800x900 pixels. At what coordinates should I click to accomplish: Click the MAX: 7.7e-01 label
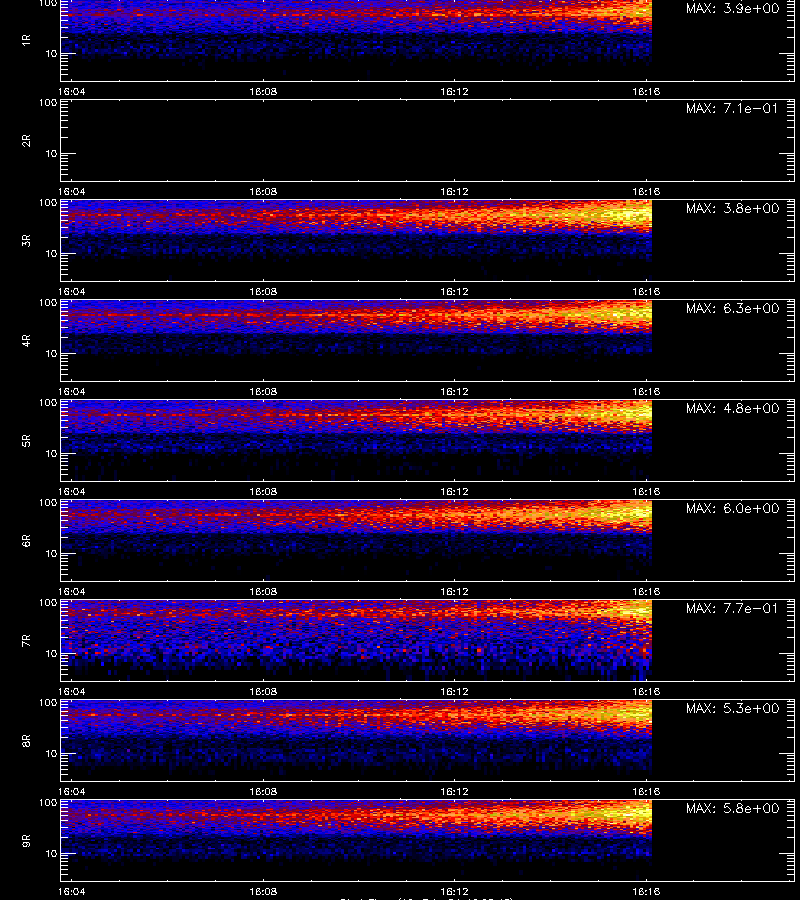click(x=732, y=608)
